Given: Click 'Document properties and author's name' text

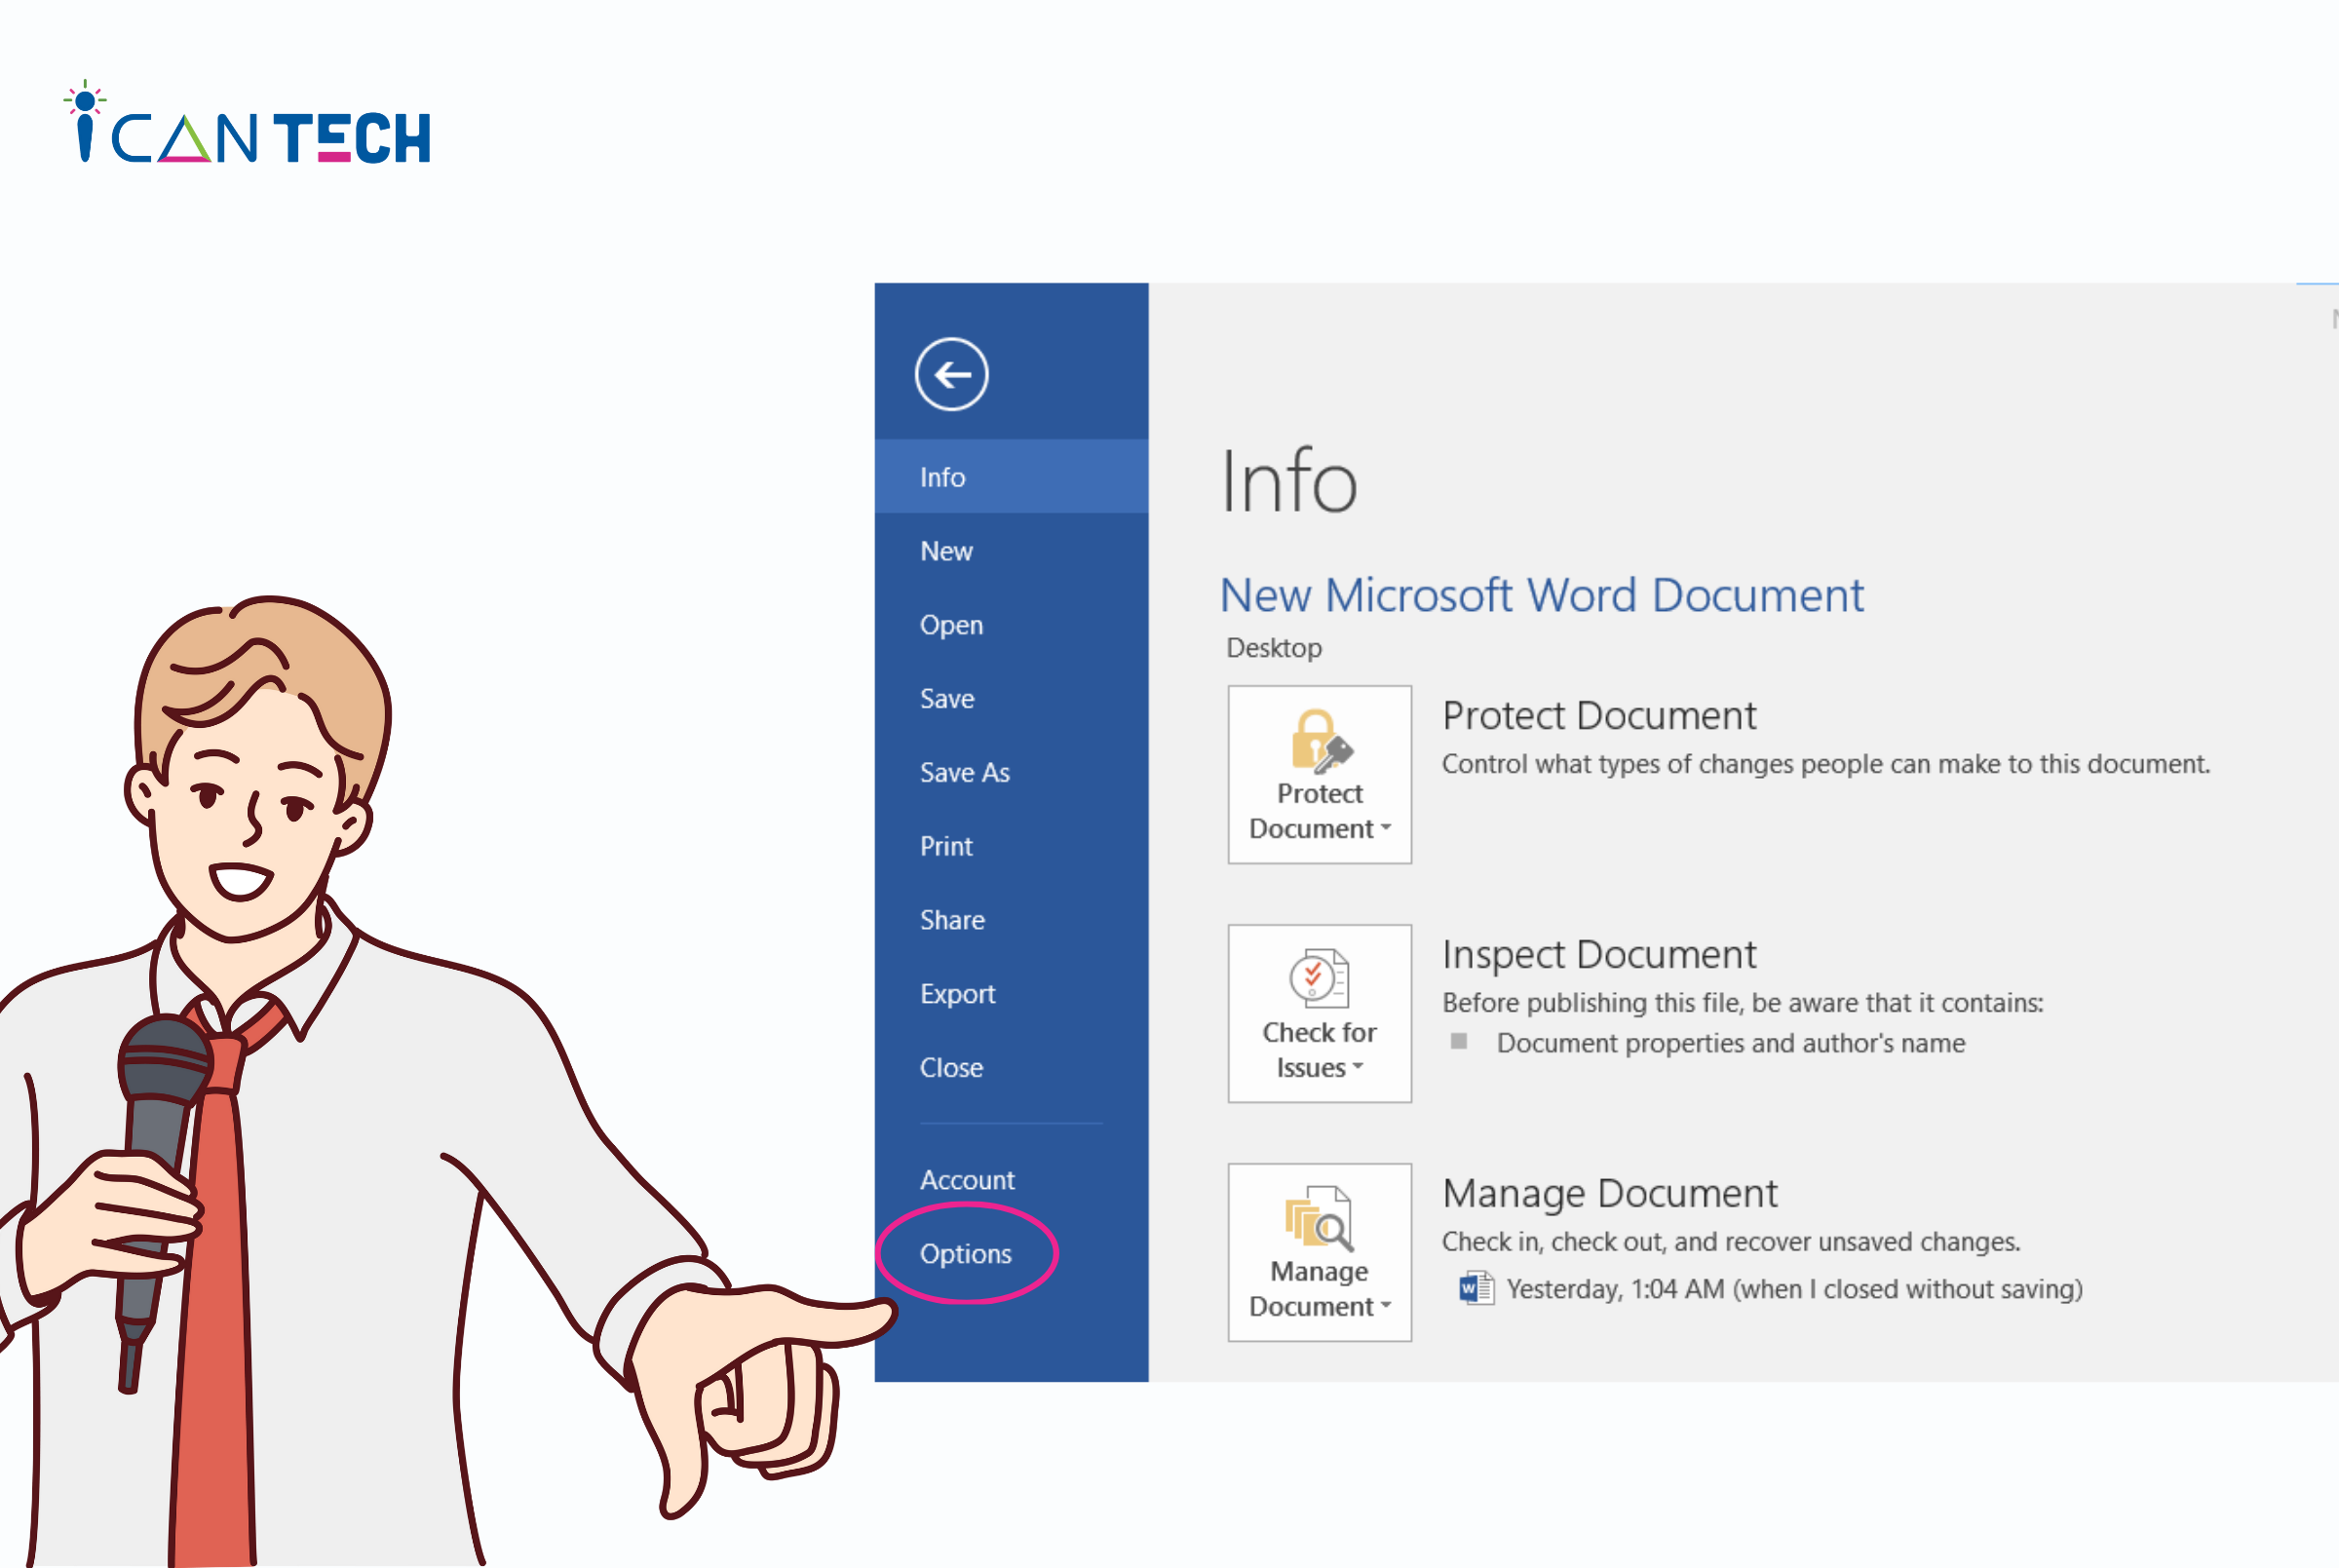Looking at the screenshot, I should pos(1730,1043).
